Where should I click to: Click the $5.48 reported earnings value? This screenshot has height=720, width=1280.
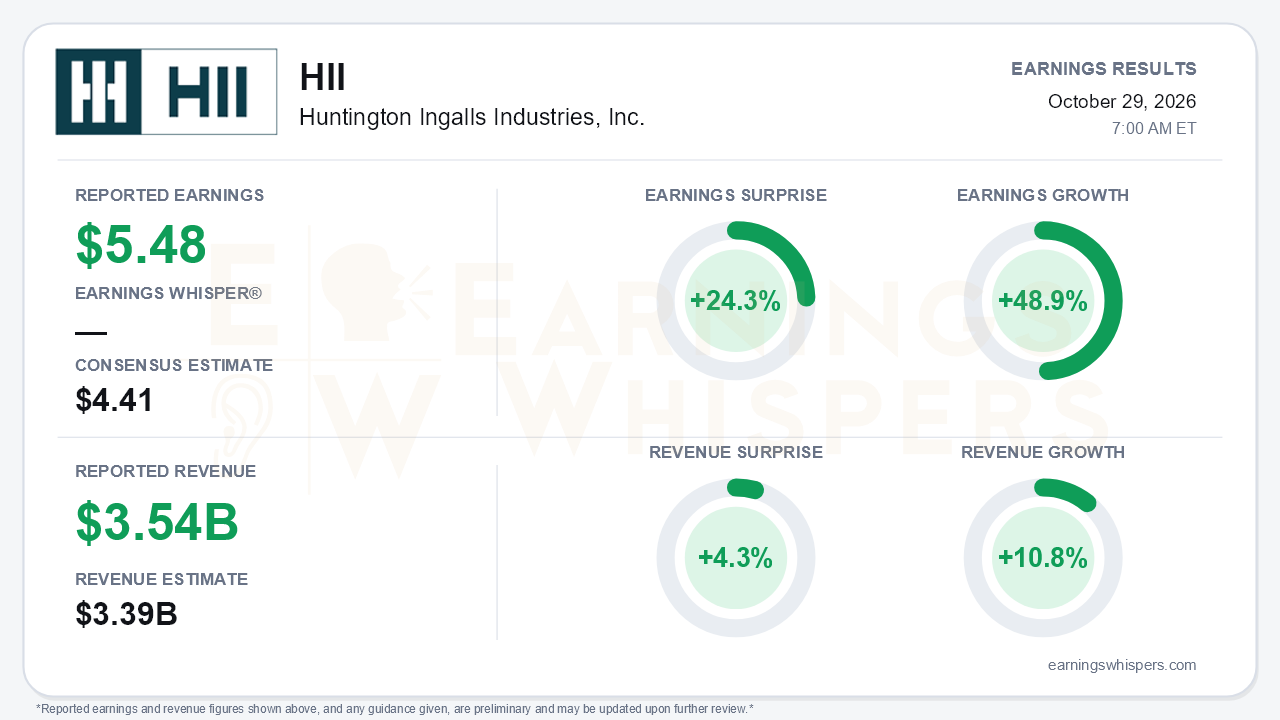141,245
